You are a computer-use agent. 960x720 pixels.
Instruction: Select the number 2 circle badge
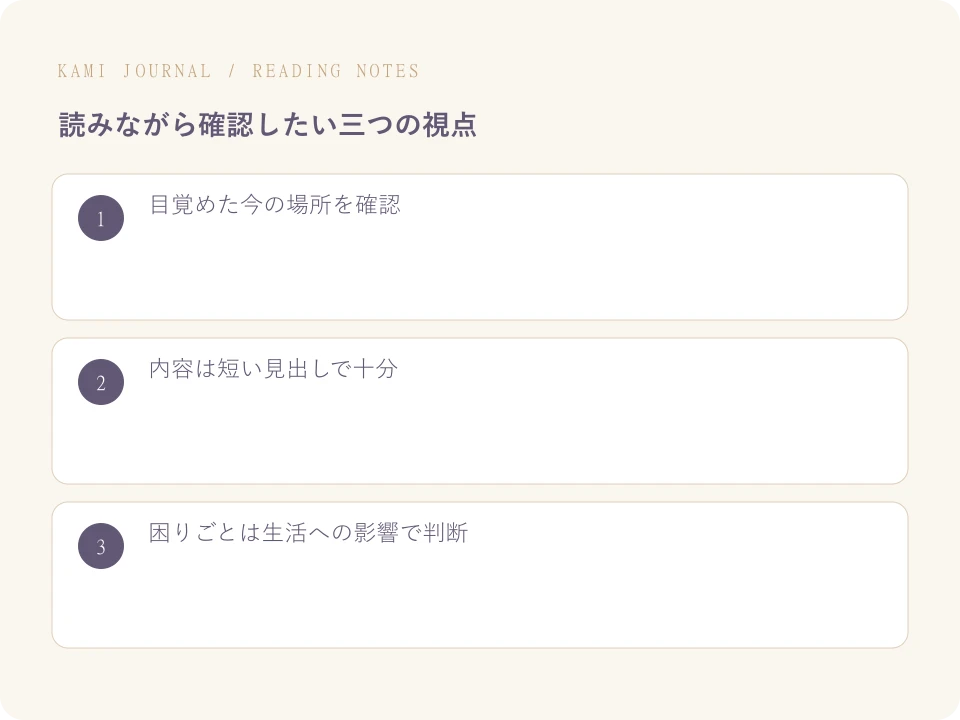(101, 382)
